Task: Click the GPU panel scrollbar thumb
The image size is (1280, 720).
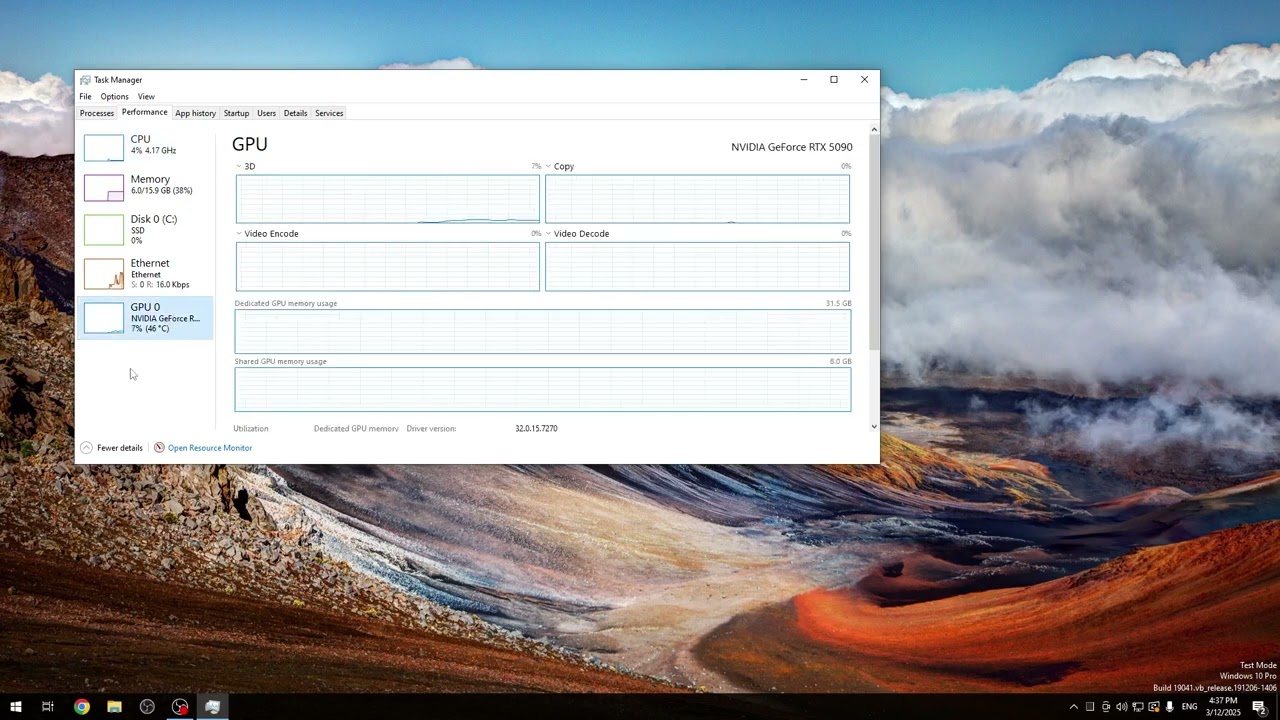Action: tap(874, 242)
